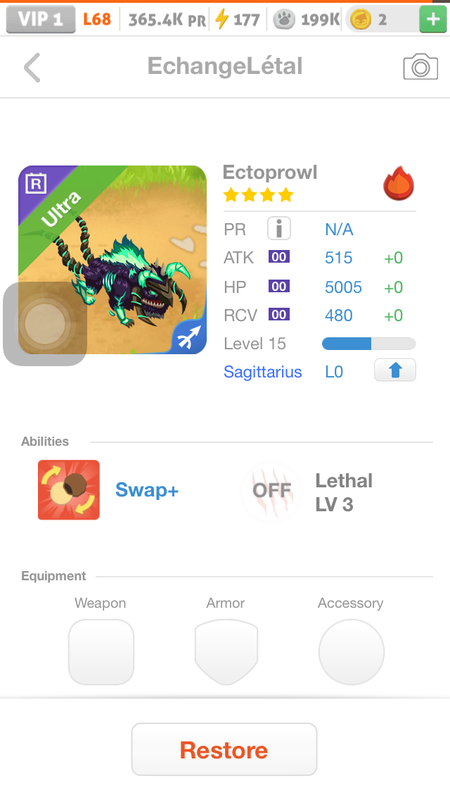Viewport: 450px width, 800px height.
Task: Tap the ATK 00 bonus badge
Action: pyautogui.click(x=279, y=257)
